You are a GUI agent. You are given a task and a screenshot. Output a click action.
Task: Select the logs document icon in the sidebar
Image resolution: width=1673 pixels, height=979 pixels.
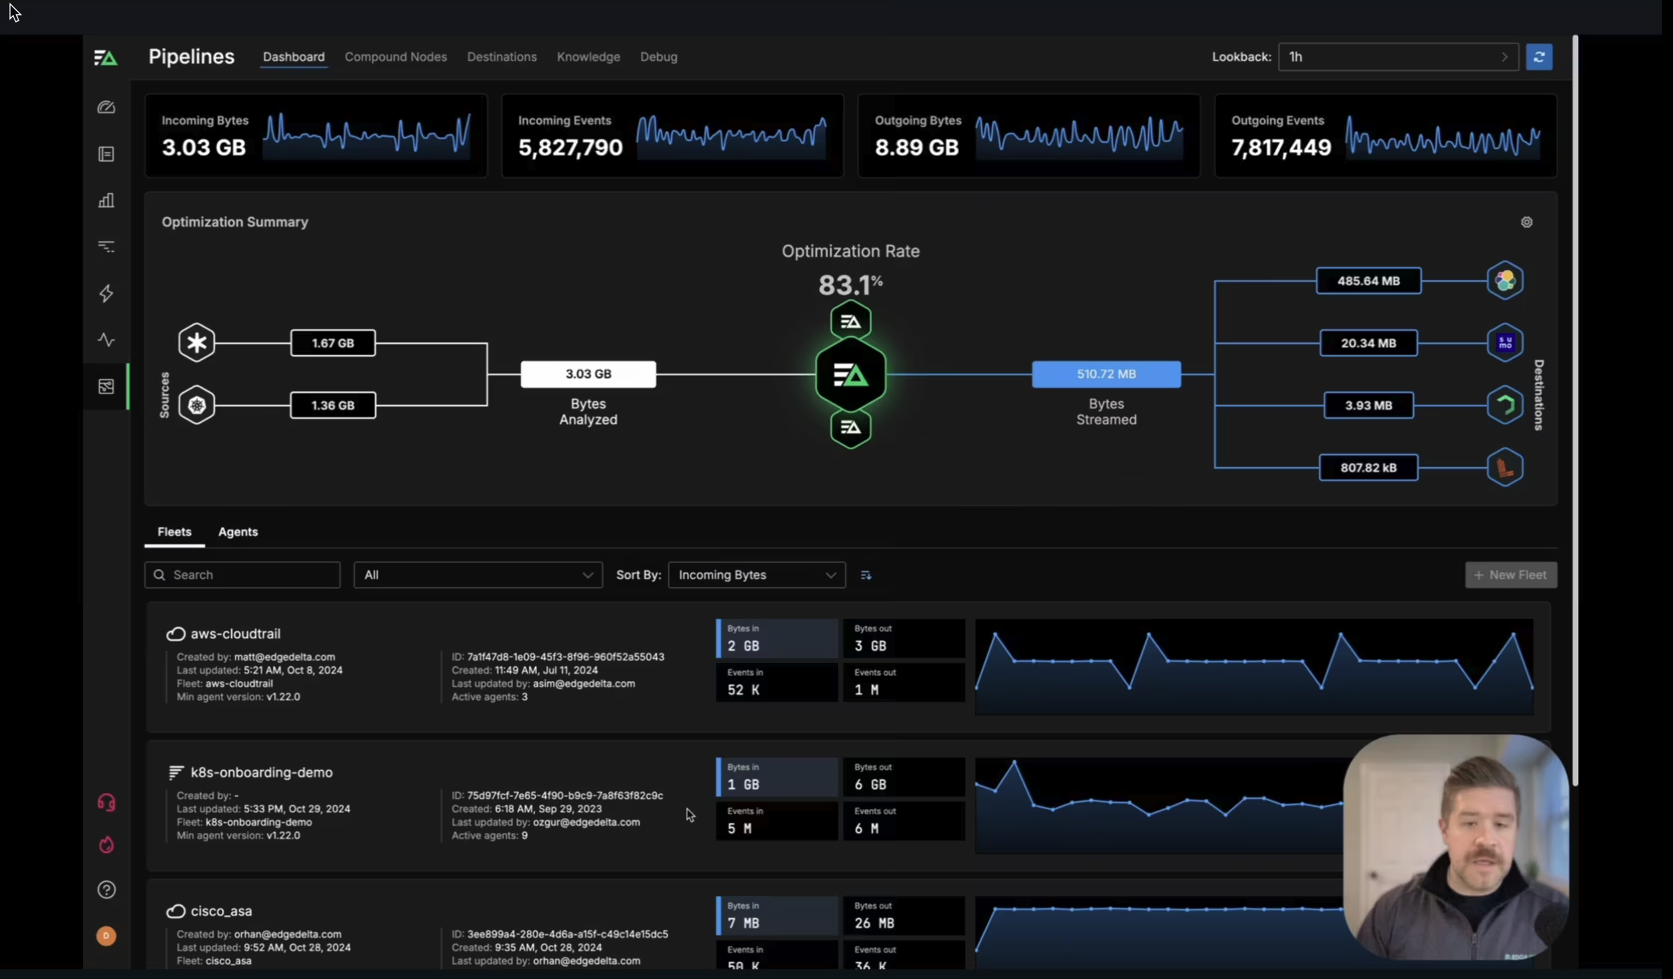click(105, 153)
